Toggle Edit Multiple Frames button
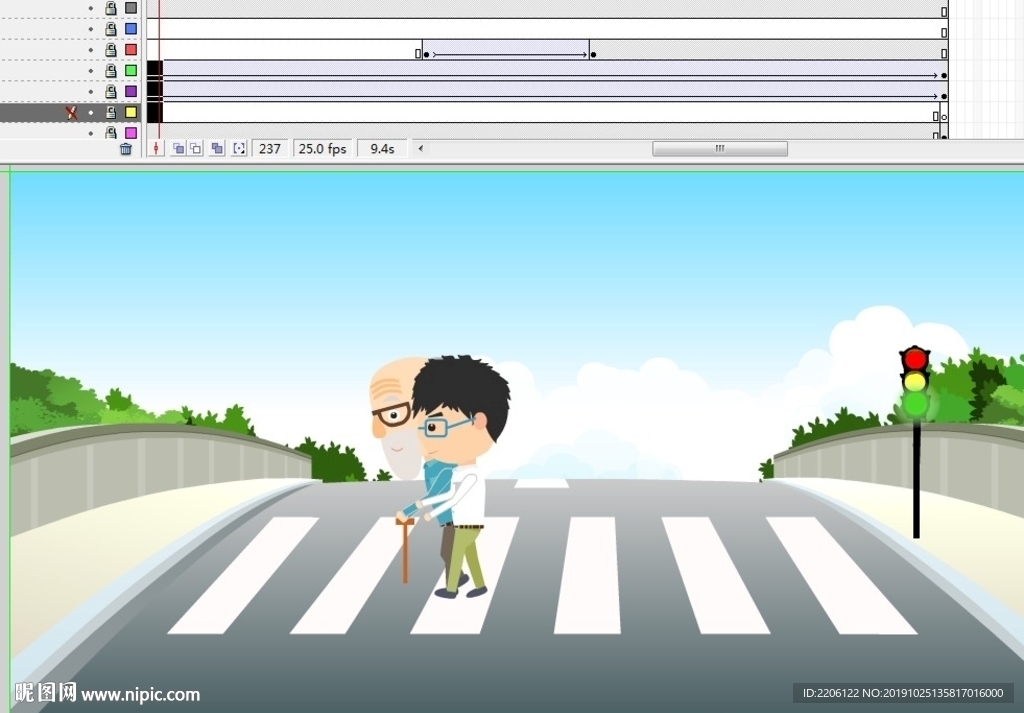The height and width of the screenshot is (713, 1024). coord(217,149)
